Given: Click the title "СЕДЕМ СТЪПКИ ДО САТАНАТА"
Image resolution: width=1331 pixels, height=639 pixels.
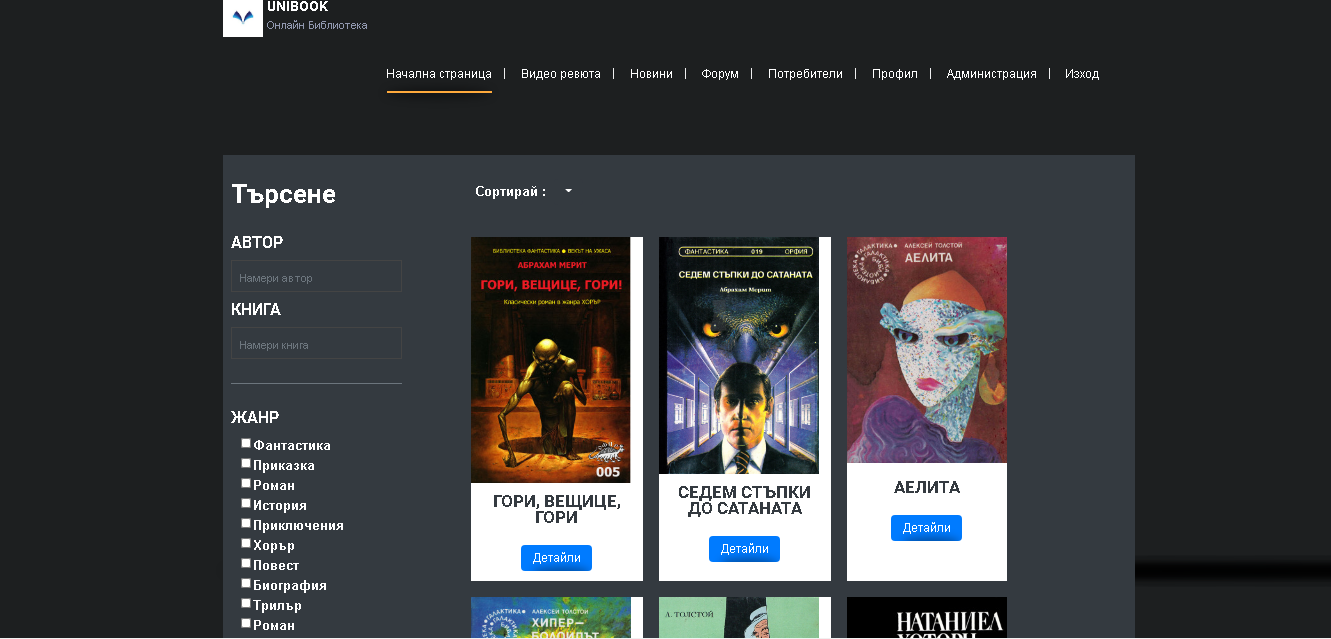Looking at the screenshot, I should click(744, 500).
